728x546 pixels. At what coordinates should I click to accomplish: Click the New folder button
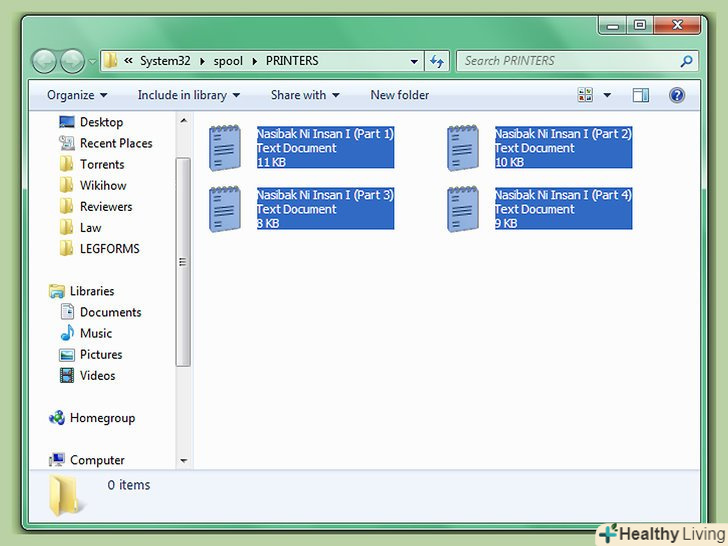click(399, 95)
